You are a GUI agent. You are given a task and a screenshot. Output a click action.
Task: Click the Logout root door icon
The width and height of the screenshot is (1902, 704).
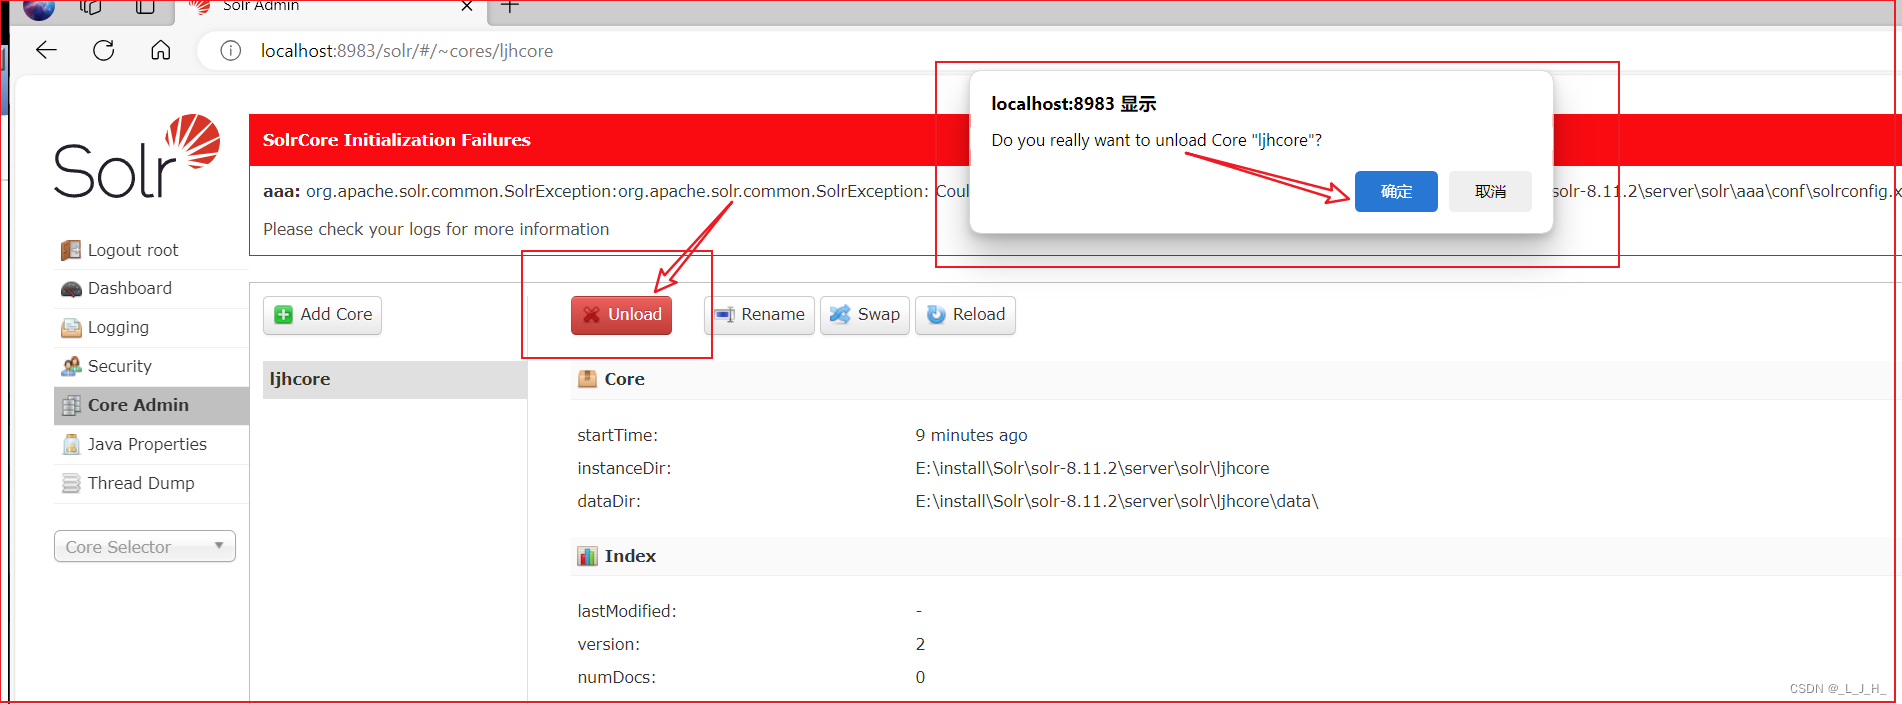[71, 250]
